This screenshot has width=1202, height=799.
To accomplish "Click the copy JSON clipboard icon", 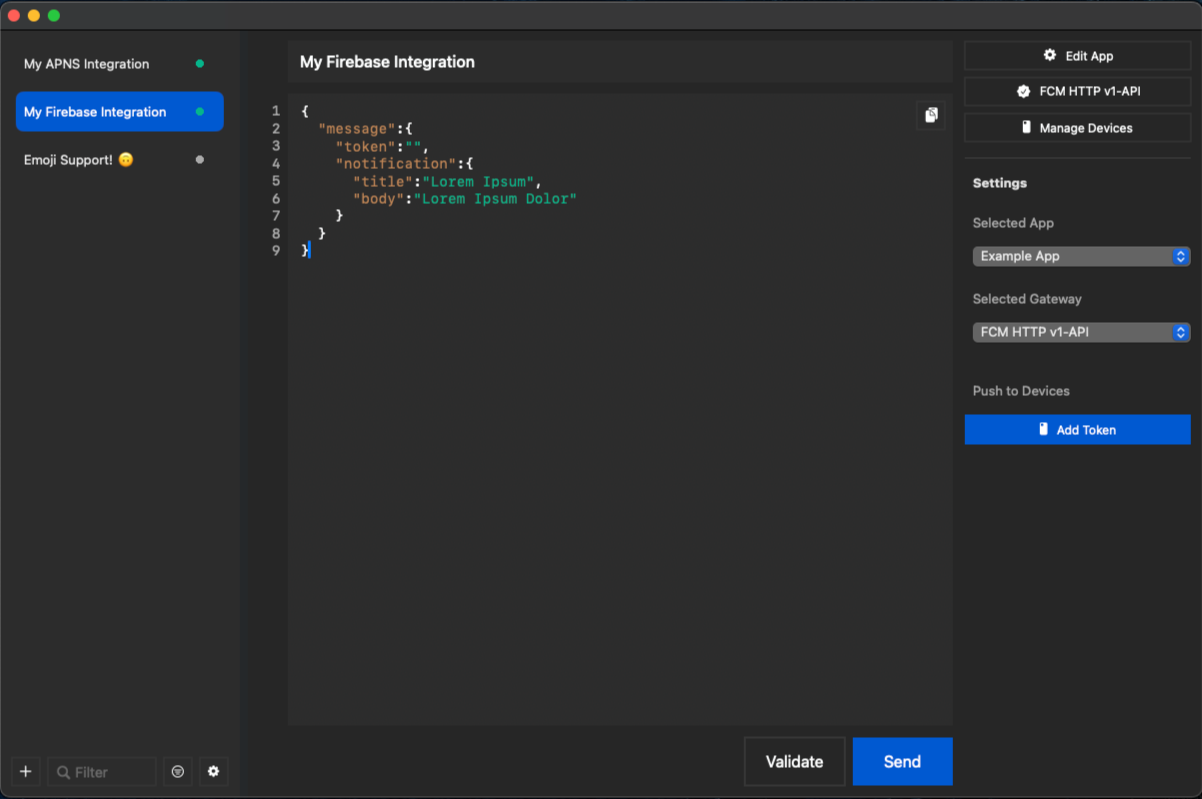I will click(x=930, y=115).
